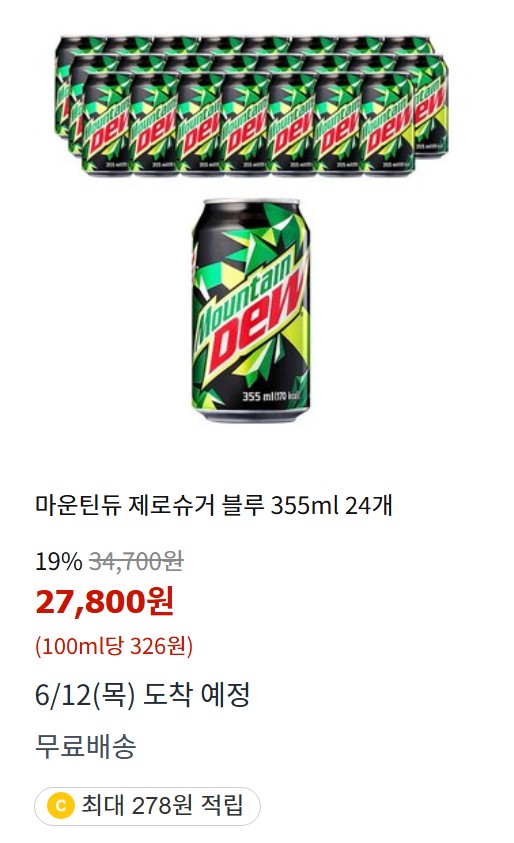
Task: Click the leftmost can in front row
Action: click(107, 125)
